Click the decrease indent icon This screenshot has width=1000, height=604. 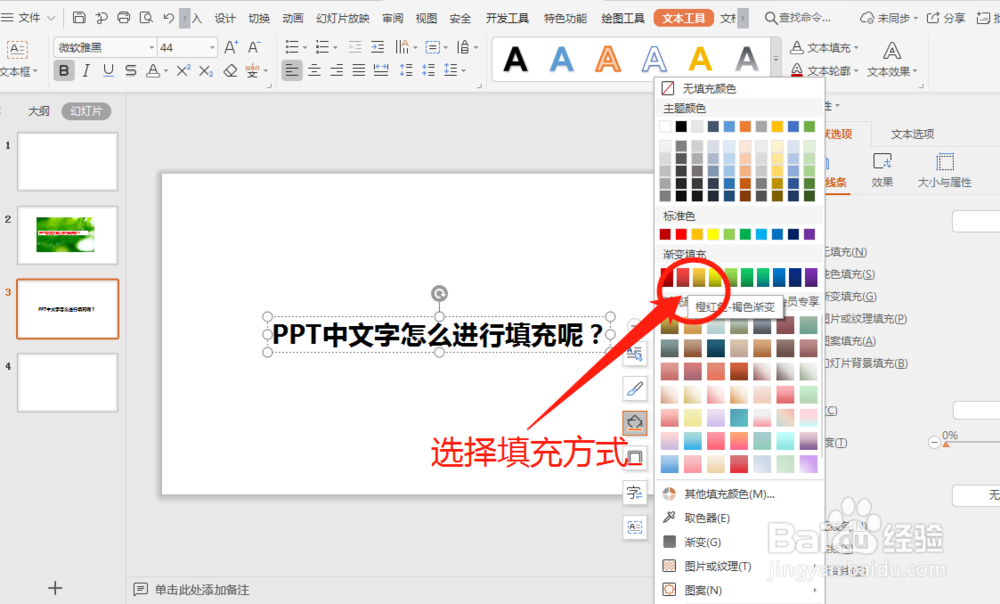[355, 47]
